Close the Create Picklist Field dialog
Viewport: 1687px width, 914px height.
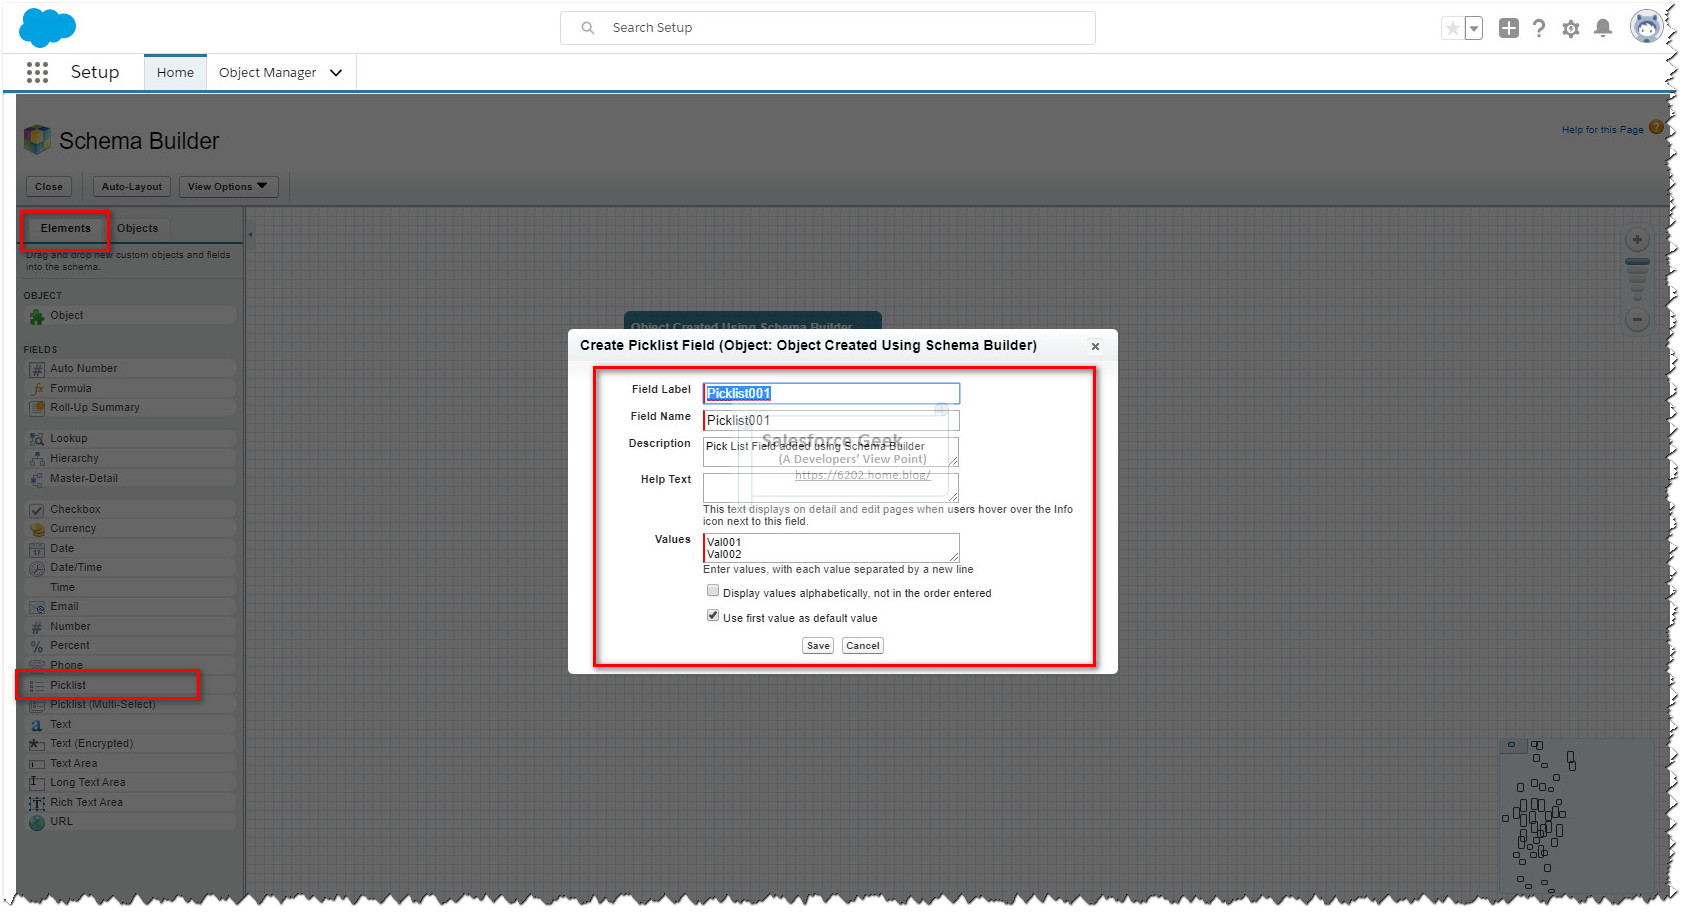(x=1095, y=347)
